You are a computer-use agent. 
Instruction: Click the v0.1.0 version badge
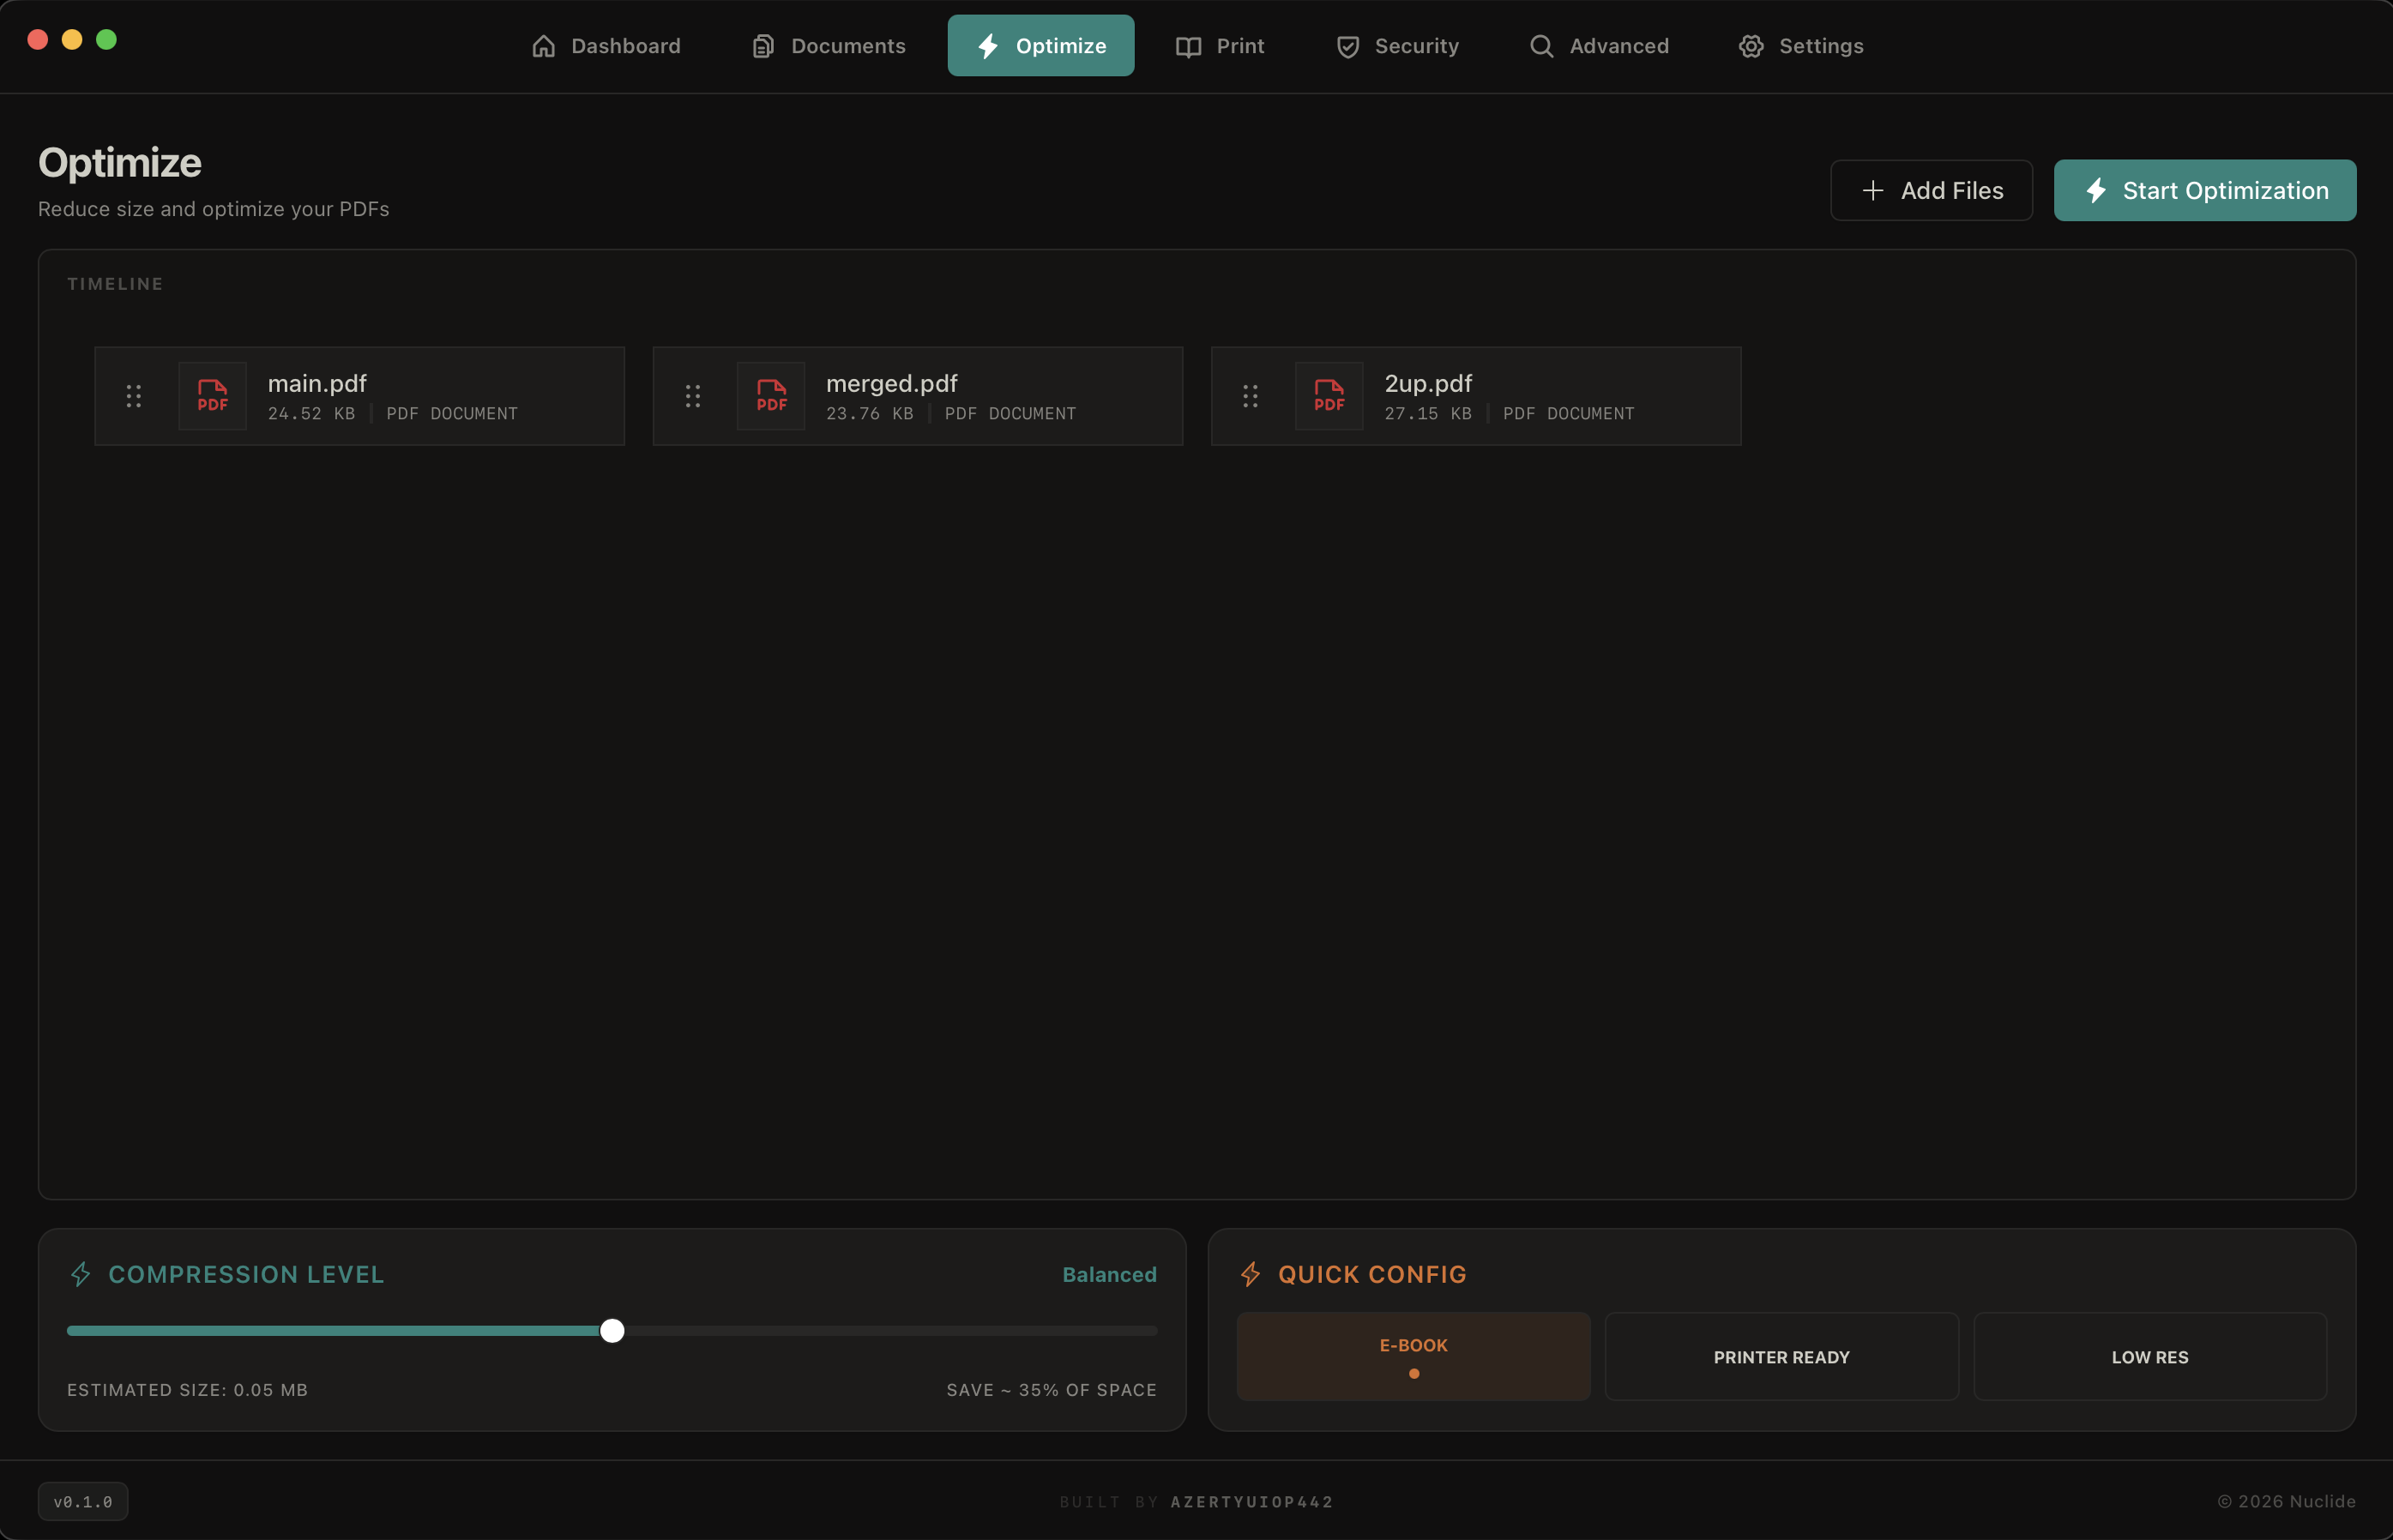coord(83,1501)
